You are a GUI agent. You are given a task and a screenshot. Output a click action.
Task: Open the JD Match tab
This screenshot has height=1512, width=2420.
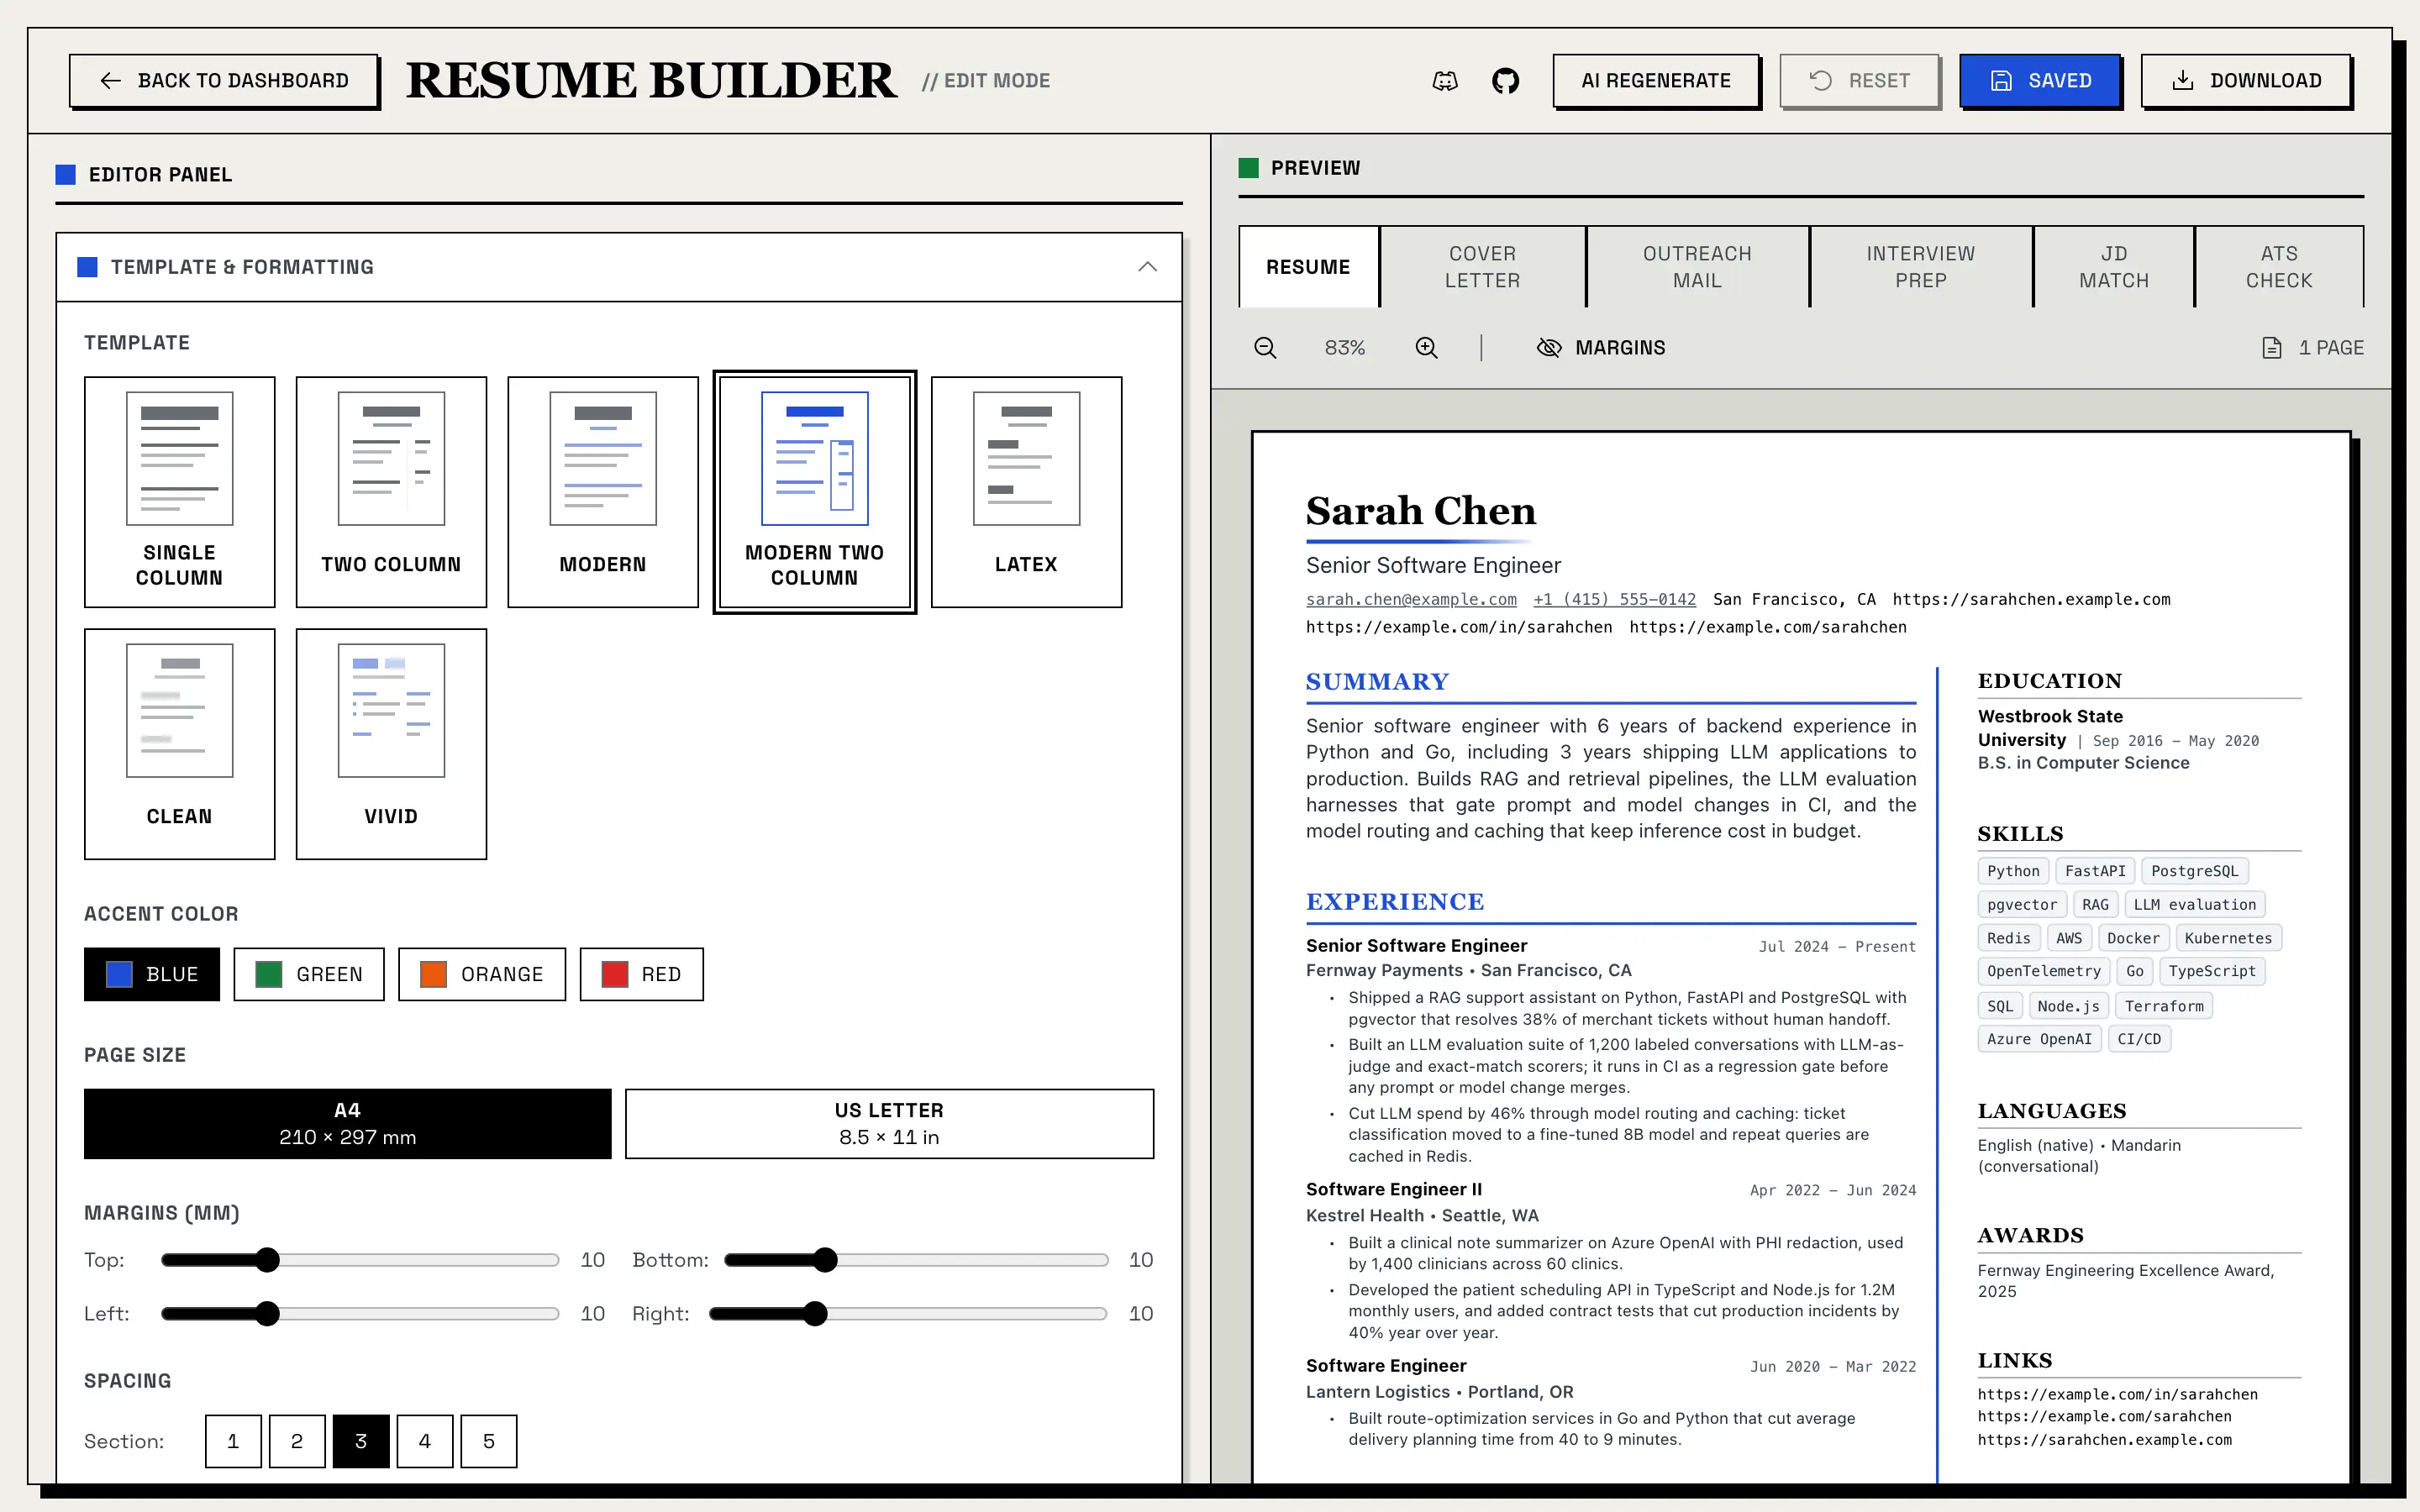2113,267
